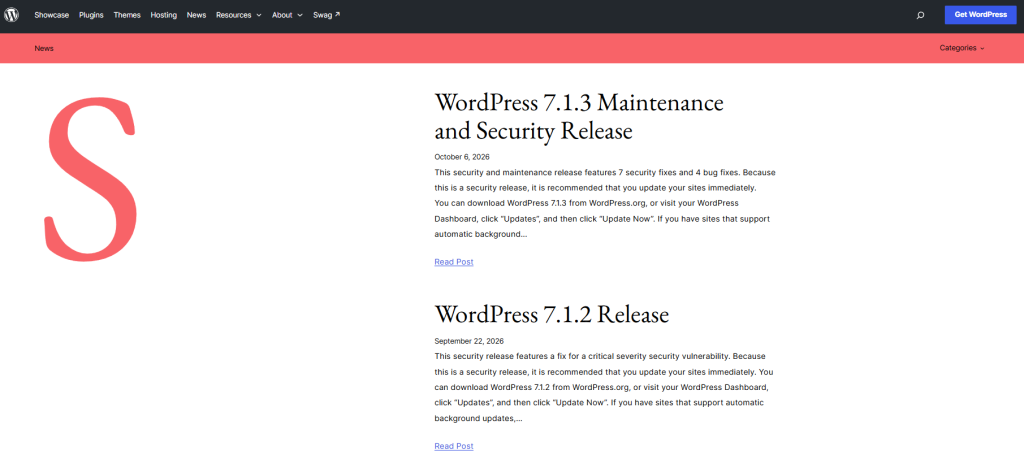This screenshot has height=455, width=1024.
Task: Open the search magnifier icon
Action: pyautogui.click(x=920, y=15)
